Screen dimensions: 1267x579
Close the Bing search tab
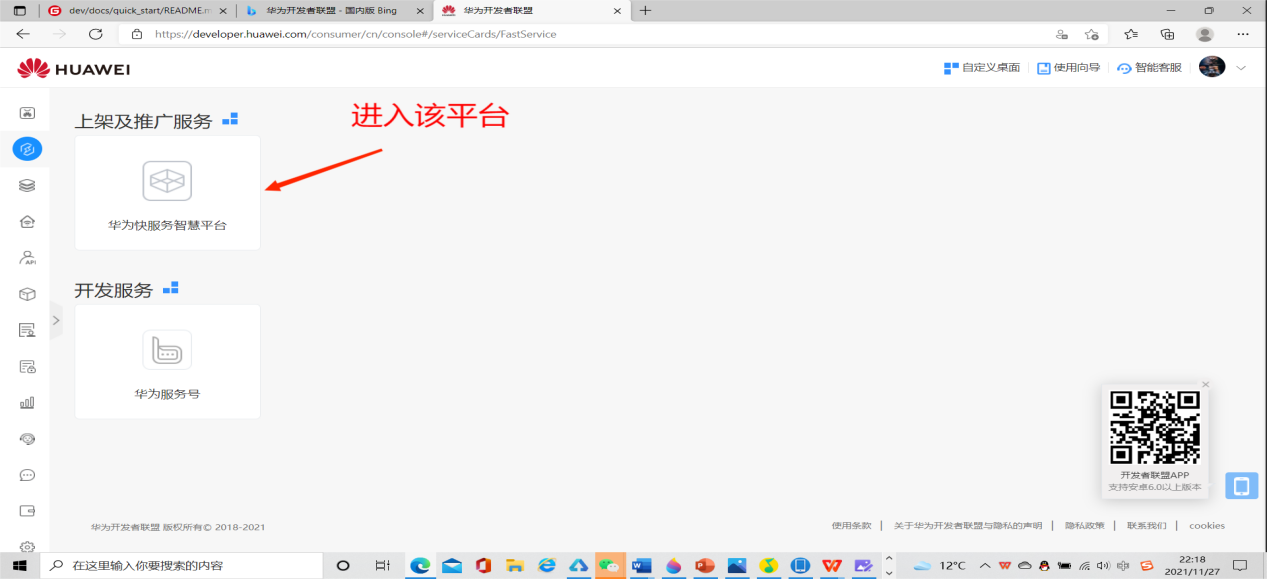420,10
